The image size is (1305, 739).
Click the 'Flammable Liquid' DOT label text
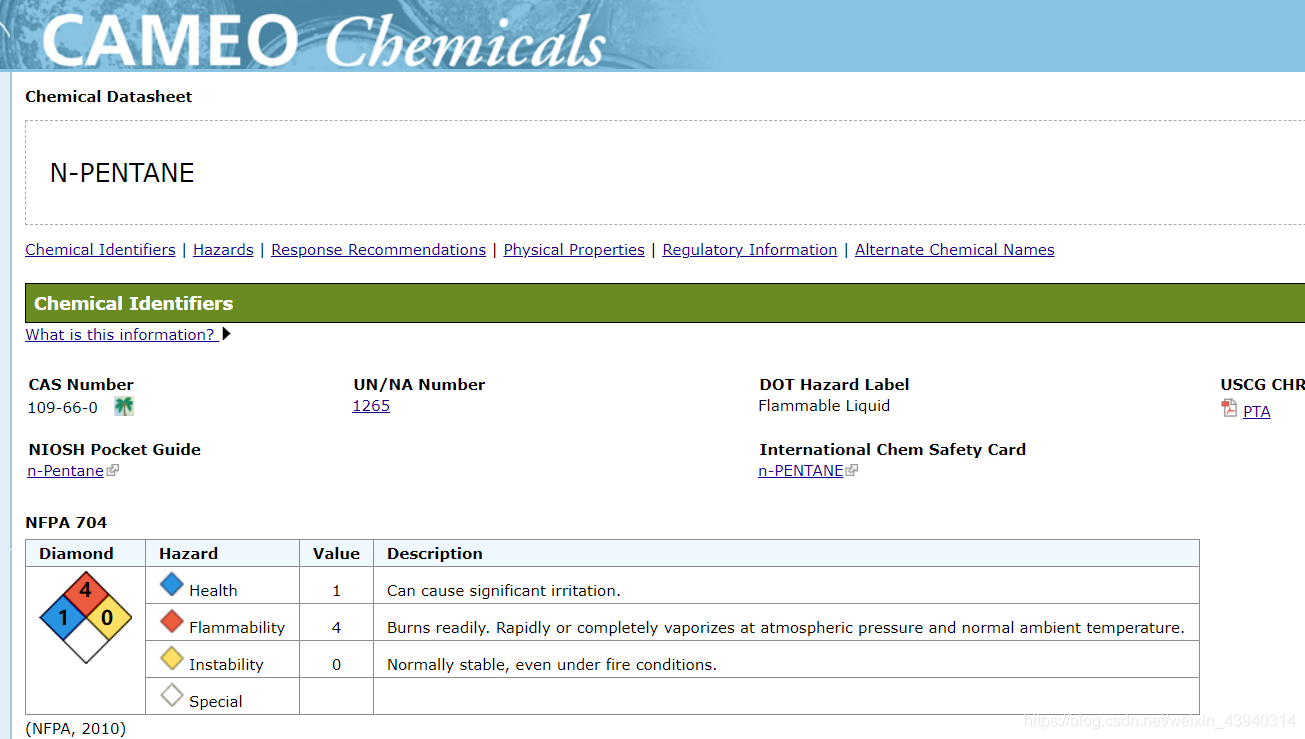point(824,406)
